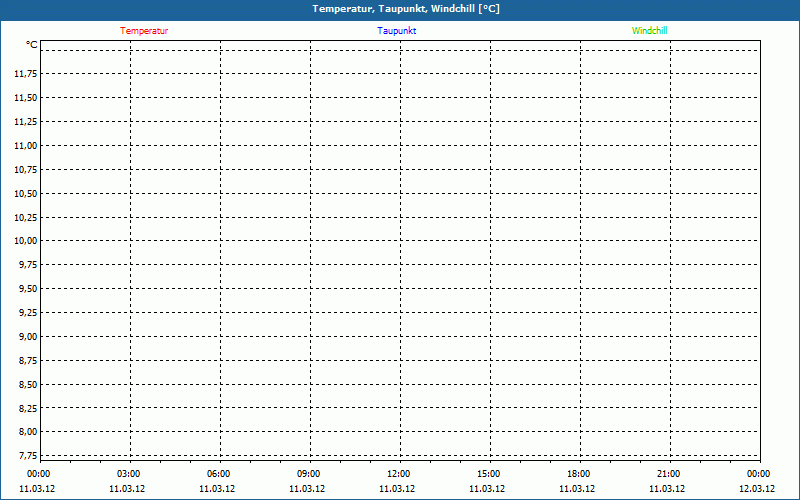Select the 9,75 y-axis value
Viewport: 800px width, 500px height.
(28, 265)
